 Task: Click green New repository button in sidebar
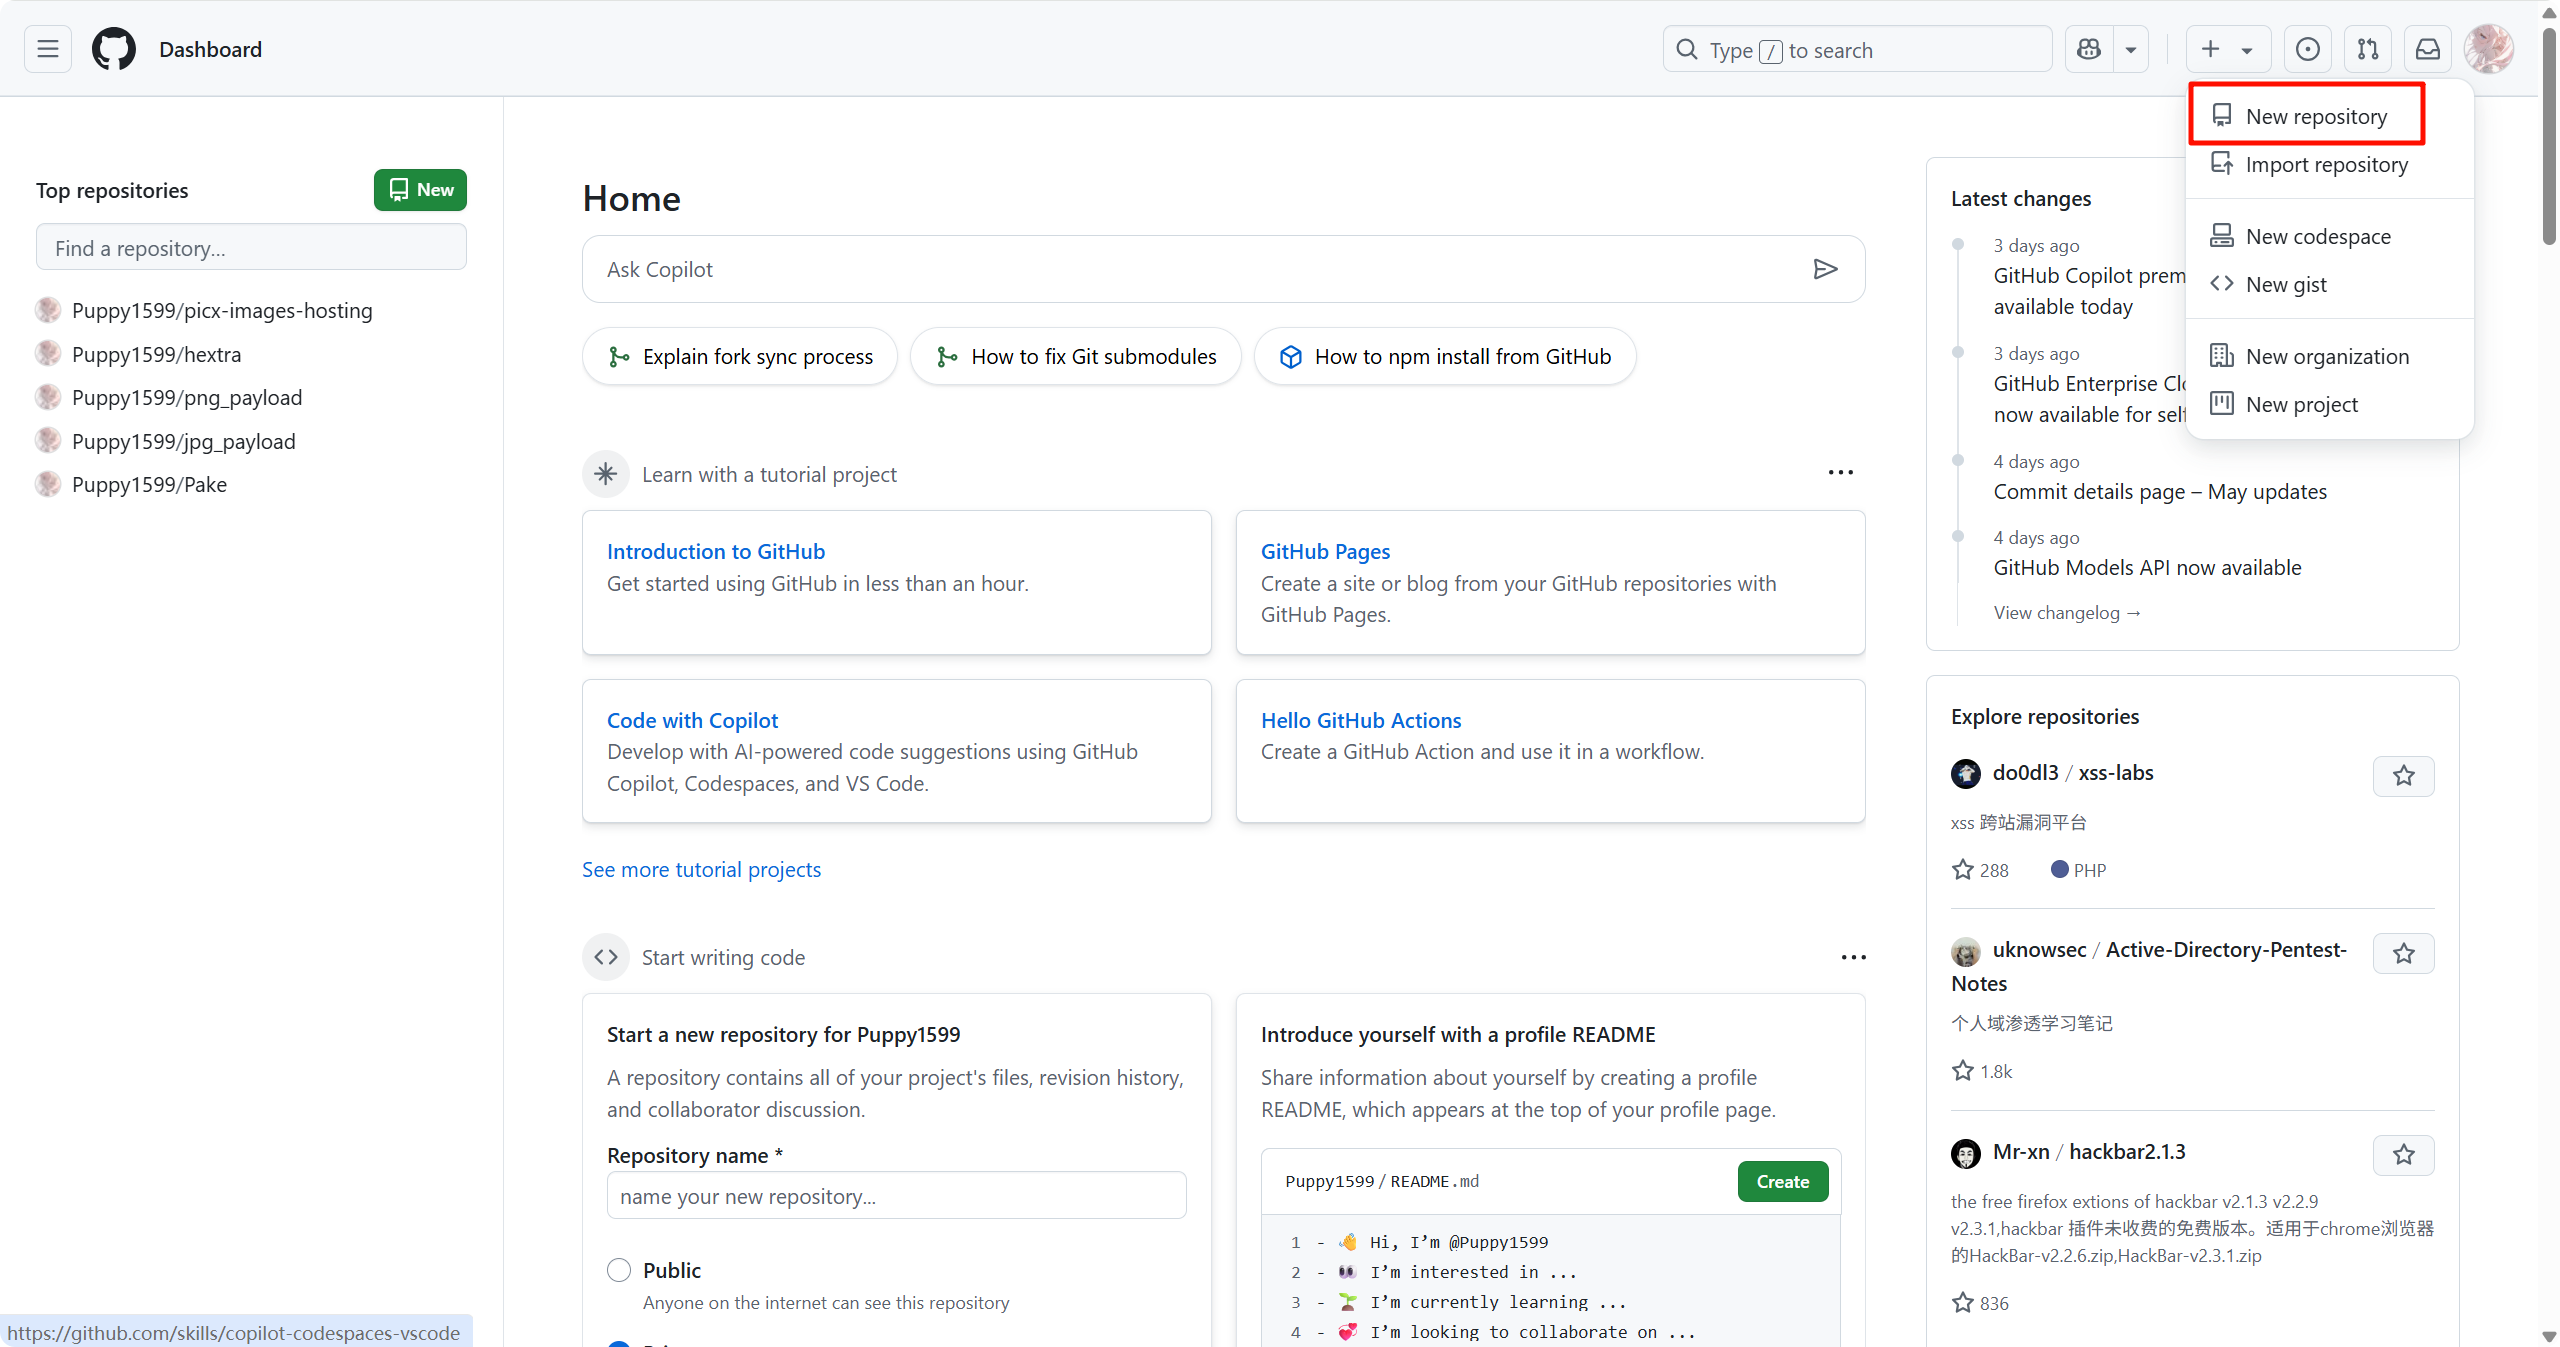pyautogui.click(x=420, y=190)
